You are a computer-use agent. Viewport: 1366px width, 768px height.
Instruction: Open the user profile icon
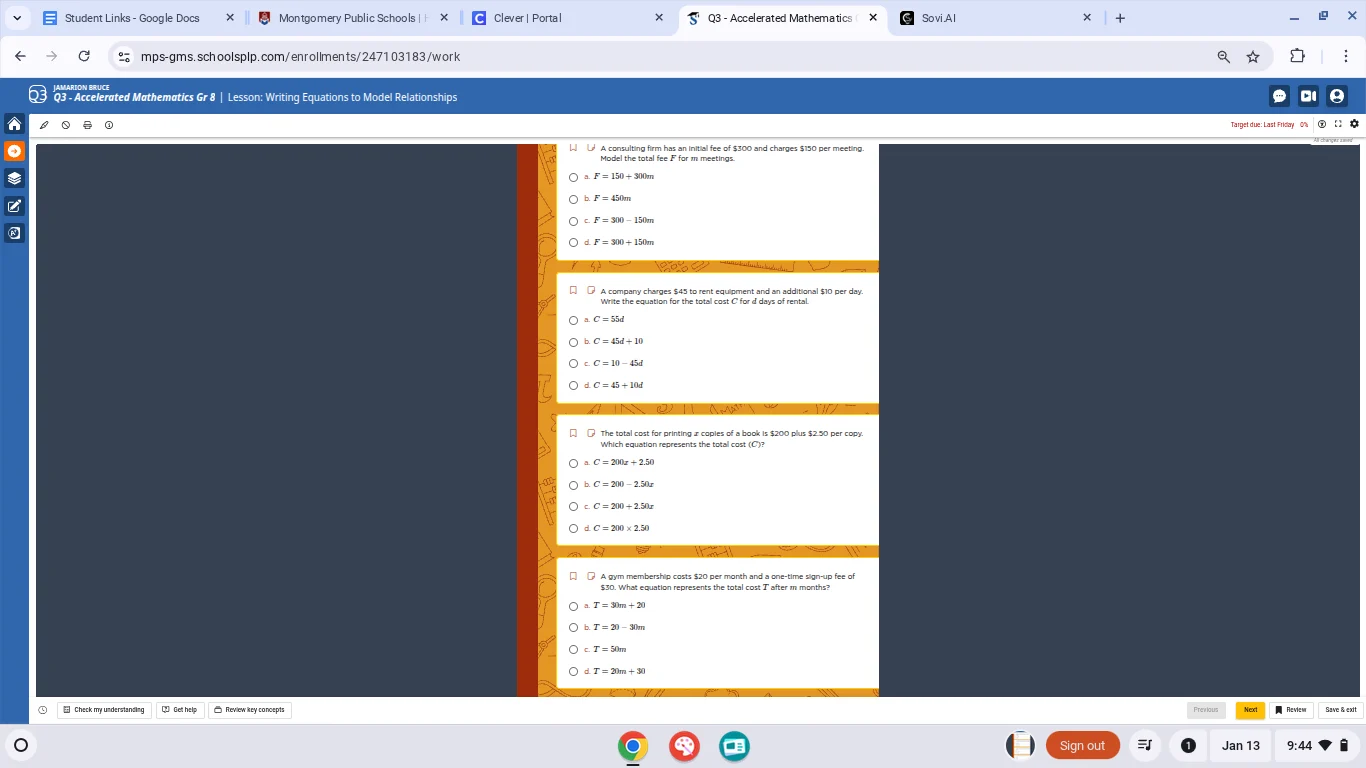[x=1337, y=96]
